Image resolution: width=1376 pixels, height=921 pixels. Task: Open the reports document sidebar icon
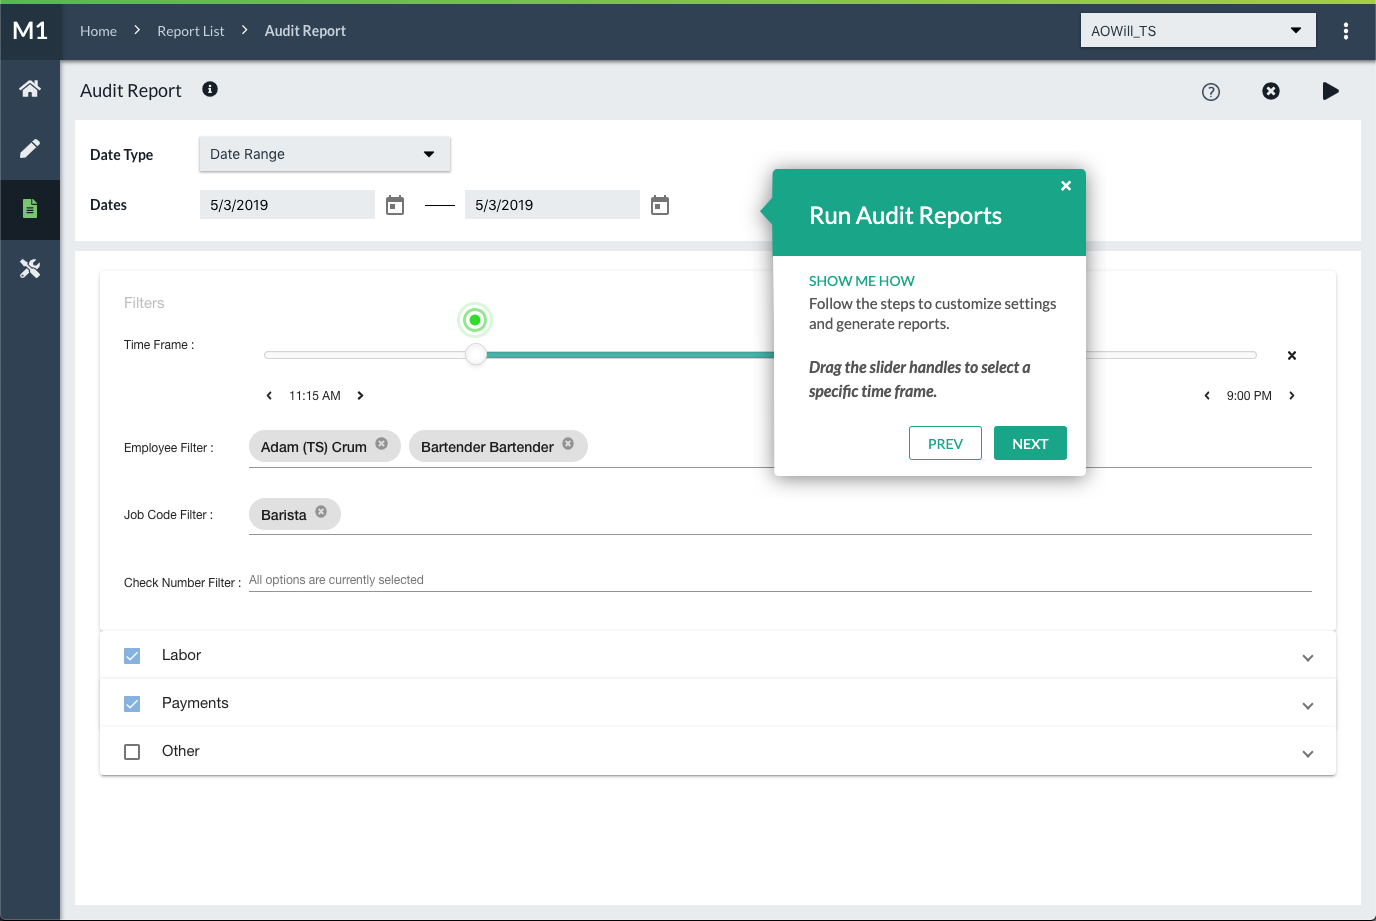30,208
